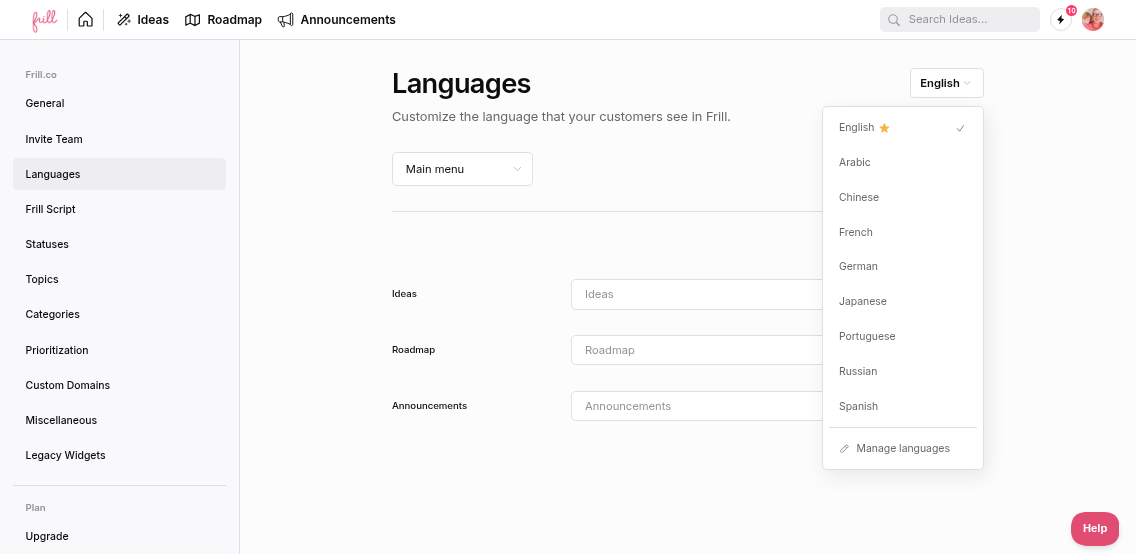Click the Ideas translation input field
This screenshot has width=1136, height=554.
point(697,294)
